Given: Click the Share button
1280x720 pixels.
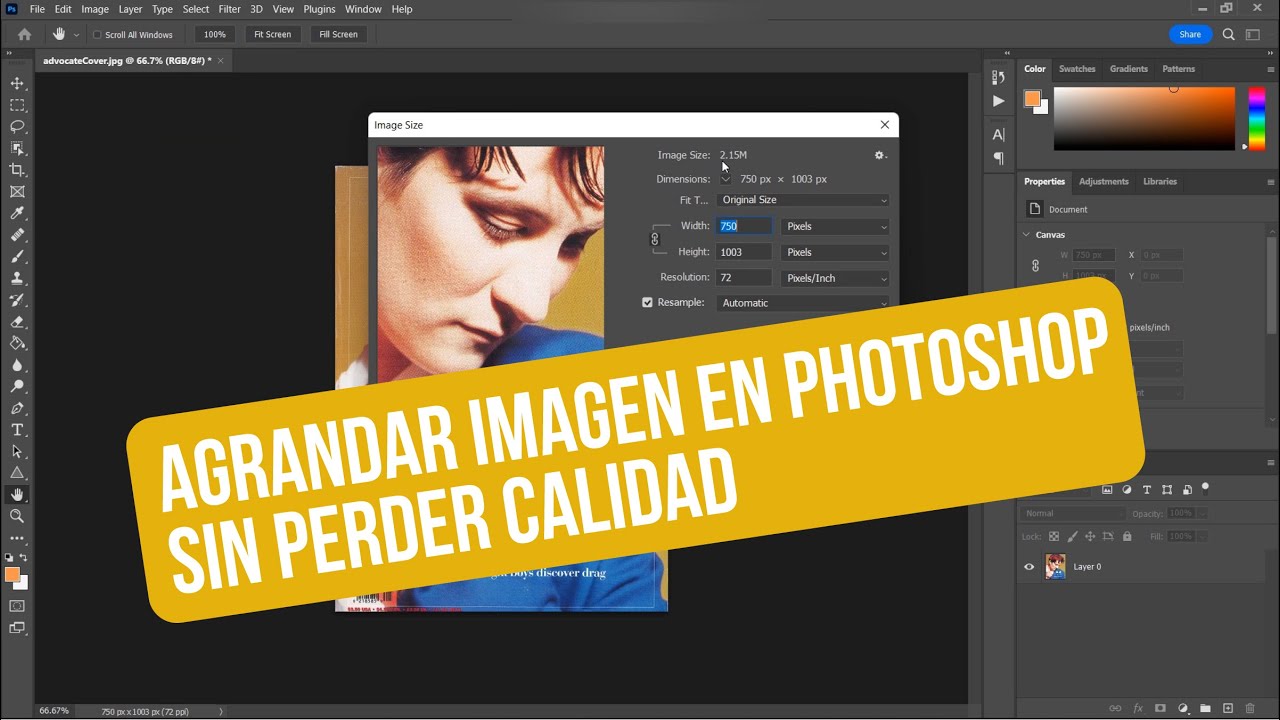Looking at the screenshot, I should (1190, 34).
